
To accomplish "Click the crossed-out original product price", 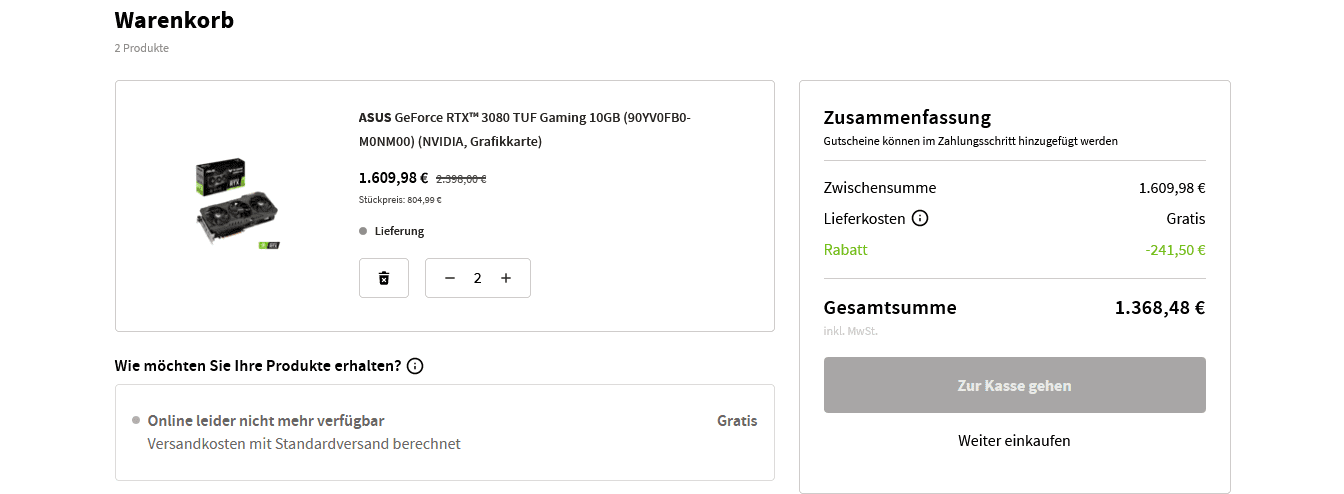I will pyautogui.click(x=461, y=179).
